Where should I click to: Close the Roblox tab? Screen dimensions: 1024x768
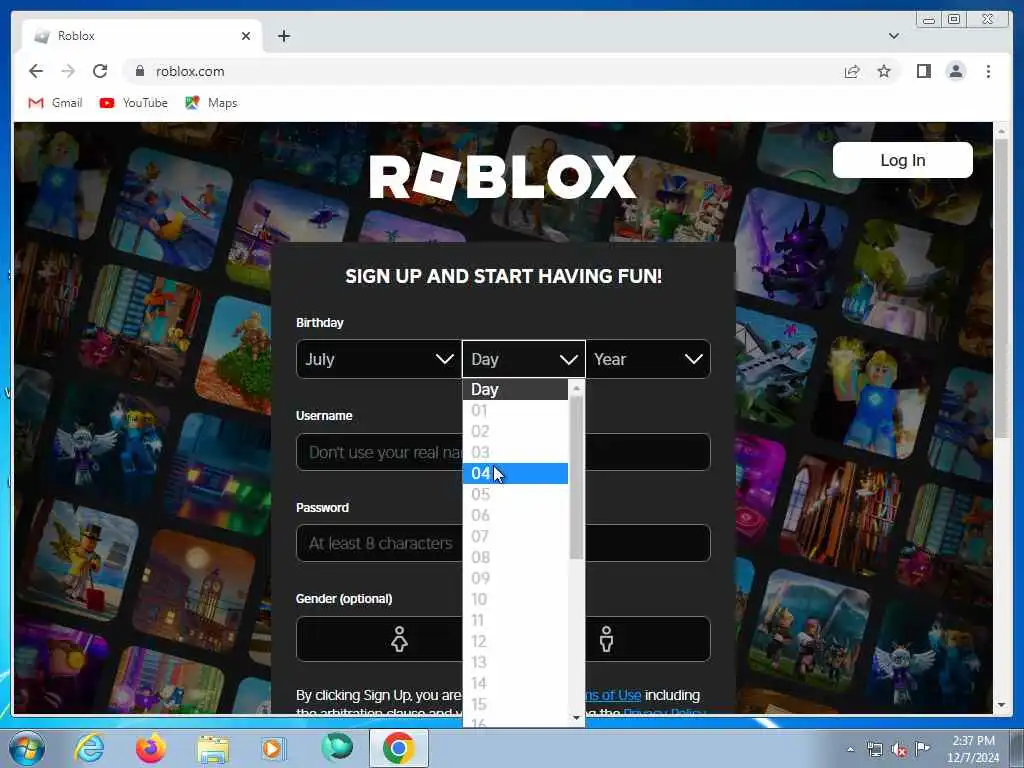[x=246, y=36]
